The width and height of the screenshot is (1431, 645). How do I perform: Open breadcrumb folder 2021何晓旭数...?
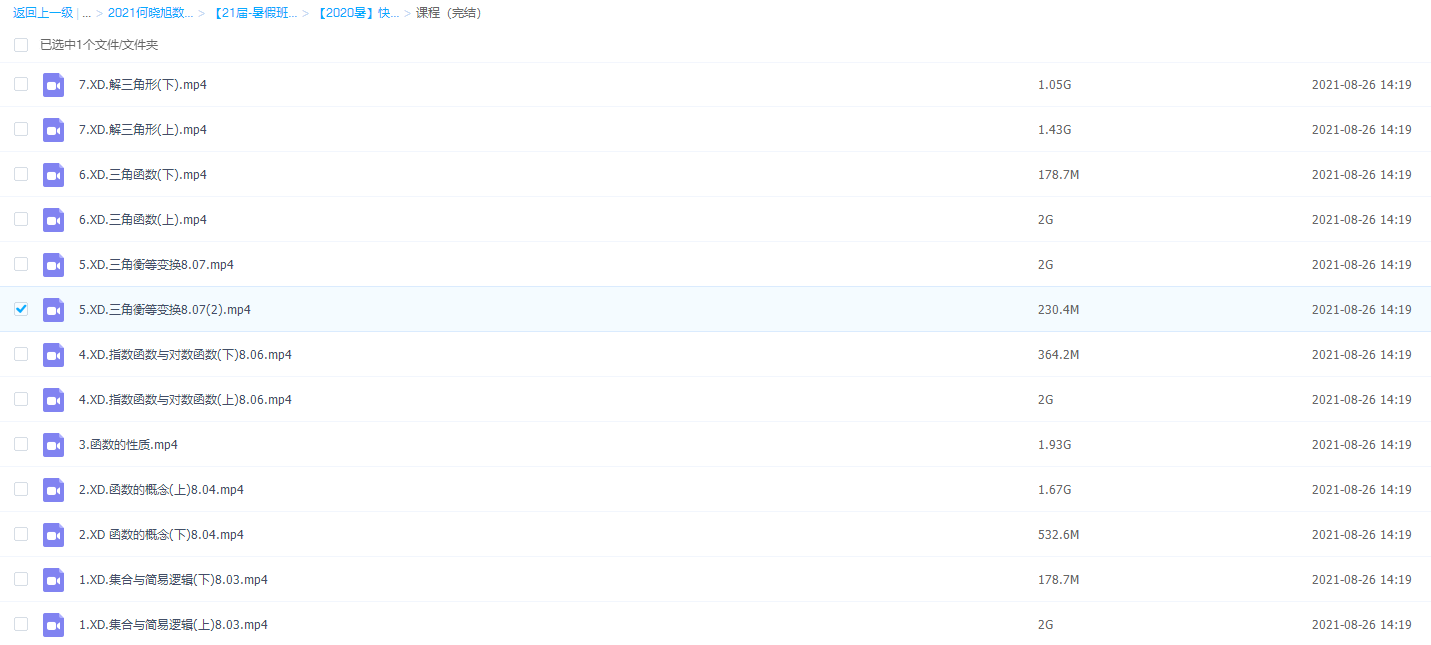coord(150,13)
